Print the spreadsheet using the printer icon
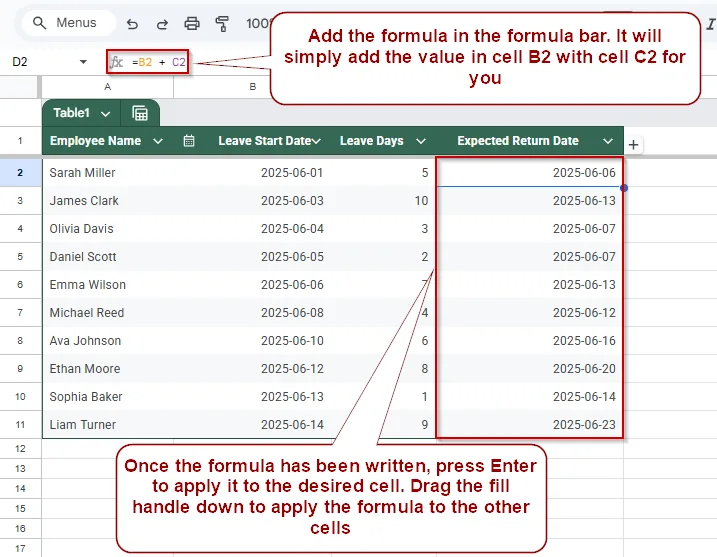Image resolution: width=717 pixels, height=557 pixels. pyautogui.click(x=192, y=23)
